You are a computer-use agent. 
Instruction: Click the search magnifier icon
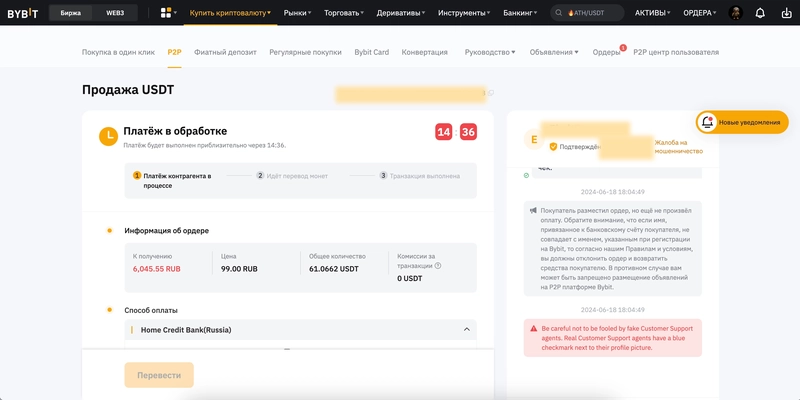tap(559, 13)
